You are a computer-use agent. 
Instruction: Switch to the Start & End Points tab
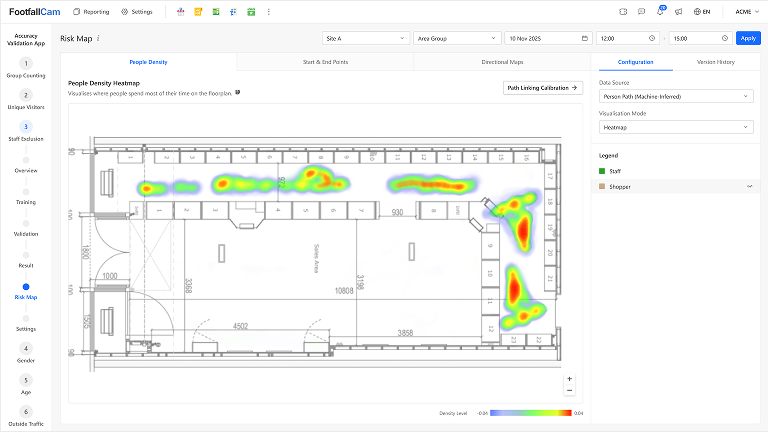(326, 61)
